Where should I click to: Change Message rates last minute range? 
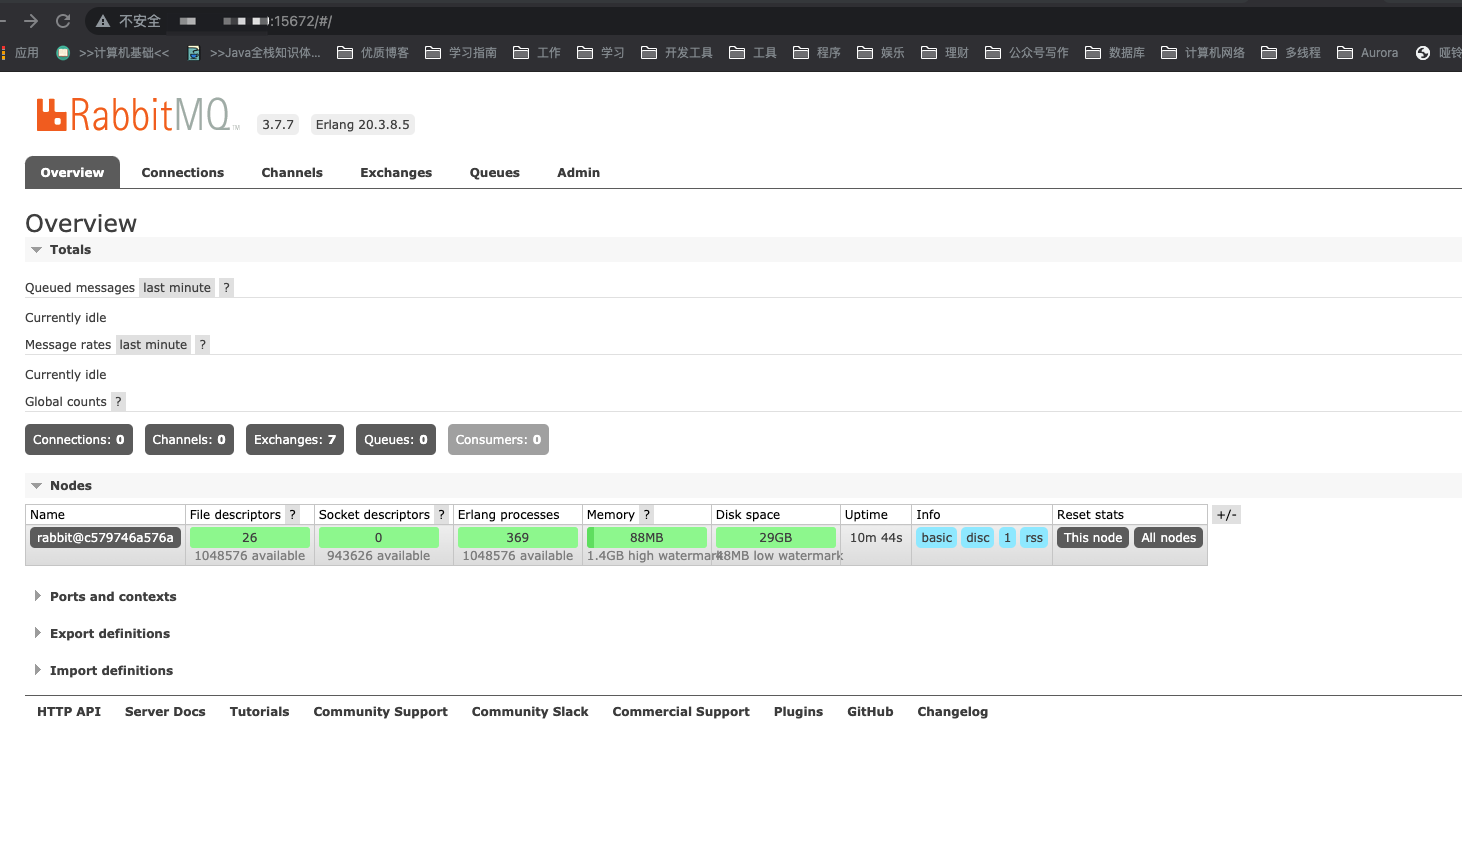(153, 345)
